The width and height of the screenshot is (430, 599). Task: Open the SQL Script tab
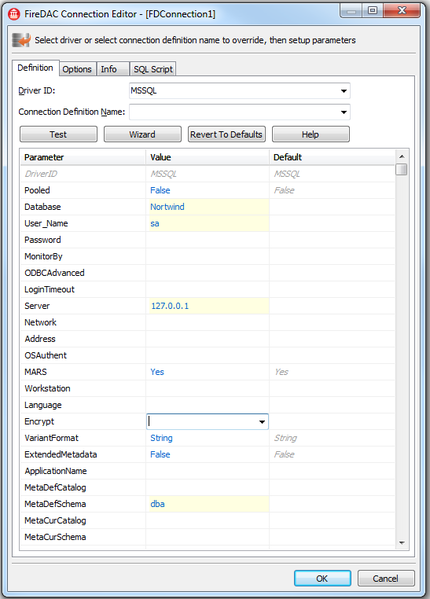click(153, 69)
